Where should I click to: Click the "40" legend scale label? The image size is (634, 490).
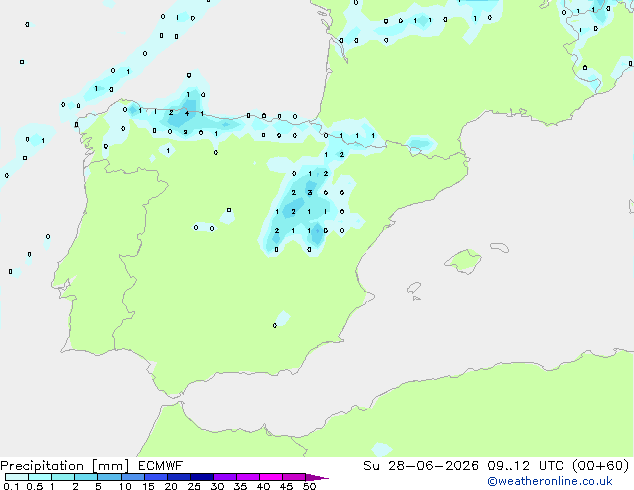tap(263, 486)
